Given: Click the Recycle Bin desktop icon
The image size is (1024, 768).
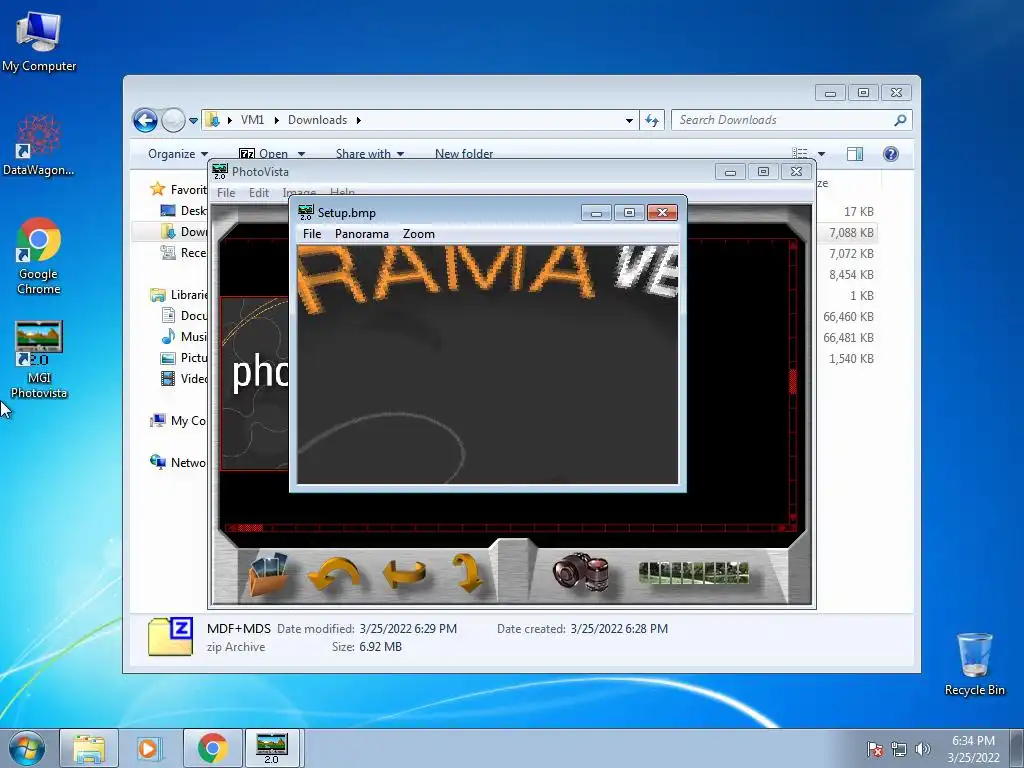Looking at the screenshot, I should [x=974, y=664].
